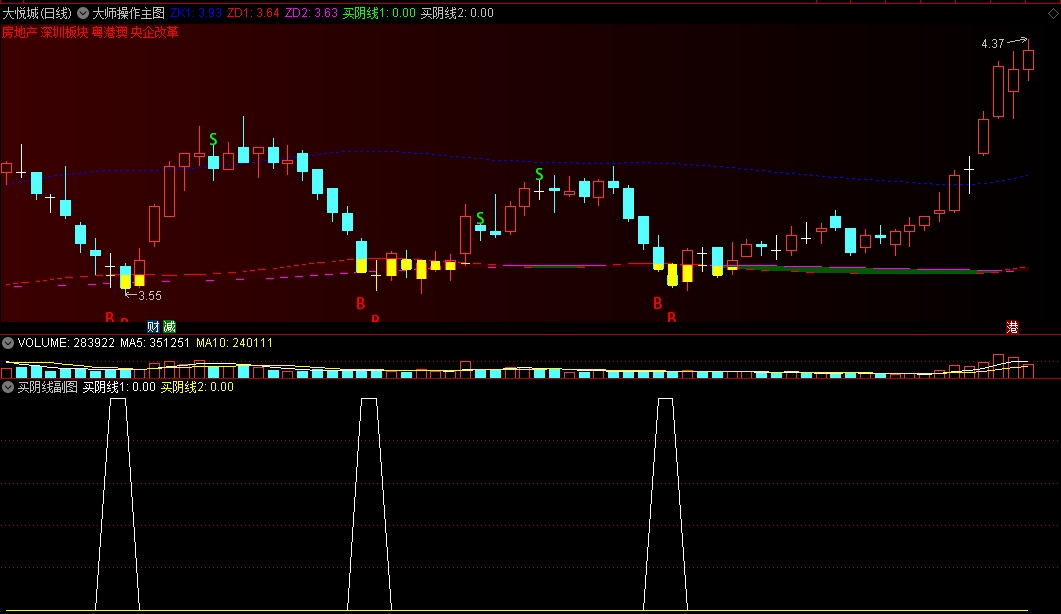The height and width of the screenshot is (614, 1061).
Task: Click the MA5: 351251 volume value
Action: (x=155, y=343)
